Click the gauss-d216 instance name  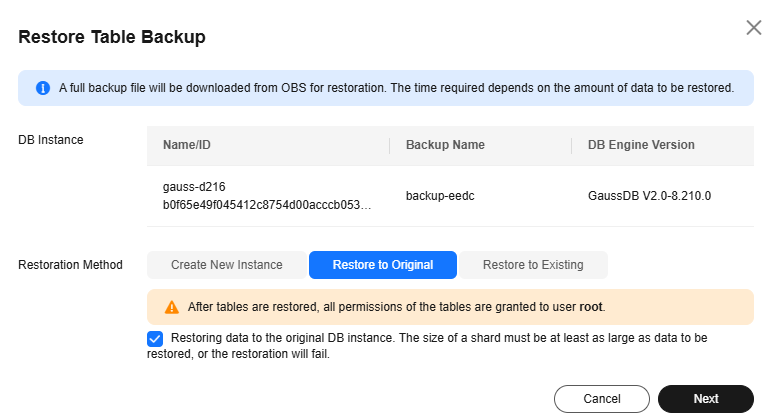[x=194, y=187]
